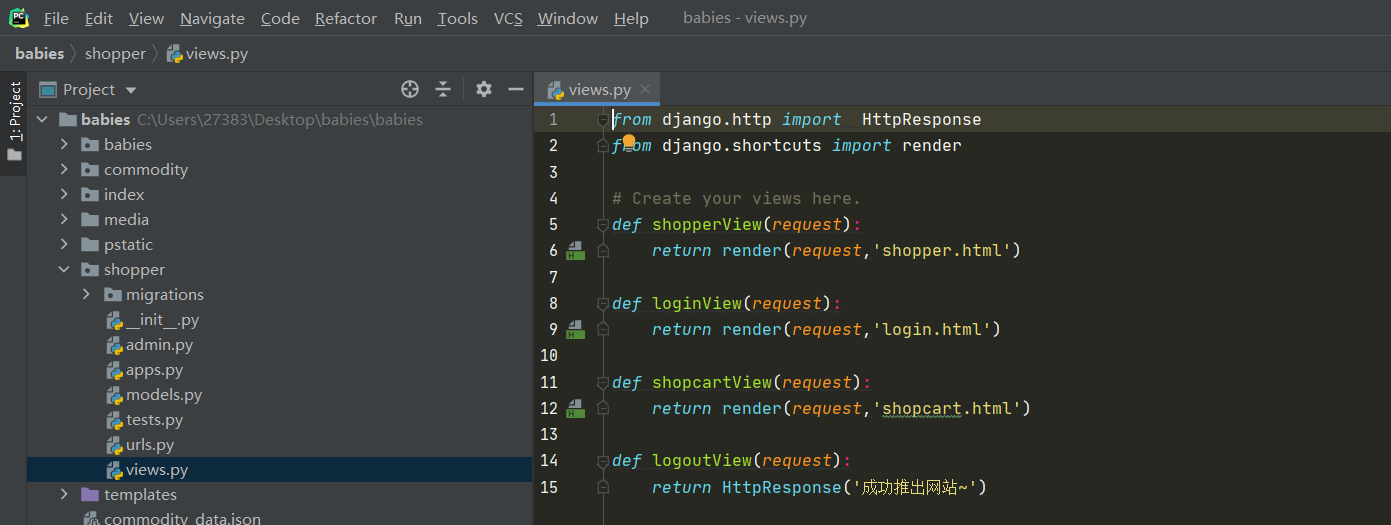Click the collapse all icon in Project panel
The image size is (1391, 525).
(443, 89)
